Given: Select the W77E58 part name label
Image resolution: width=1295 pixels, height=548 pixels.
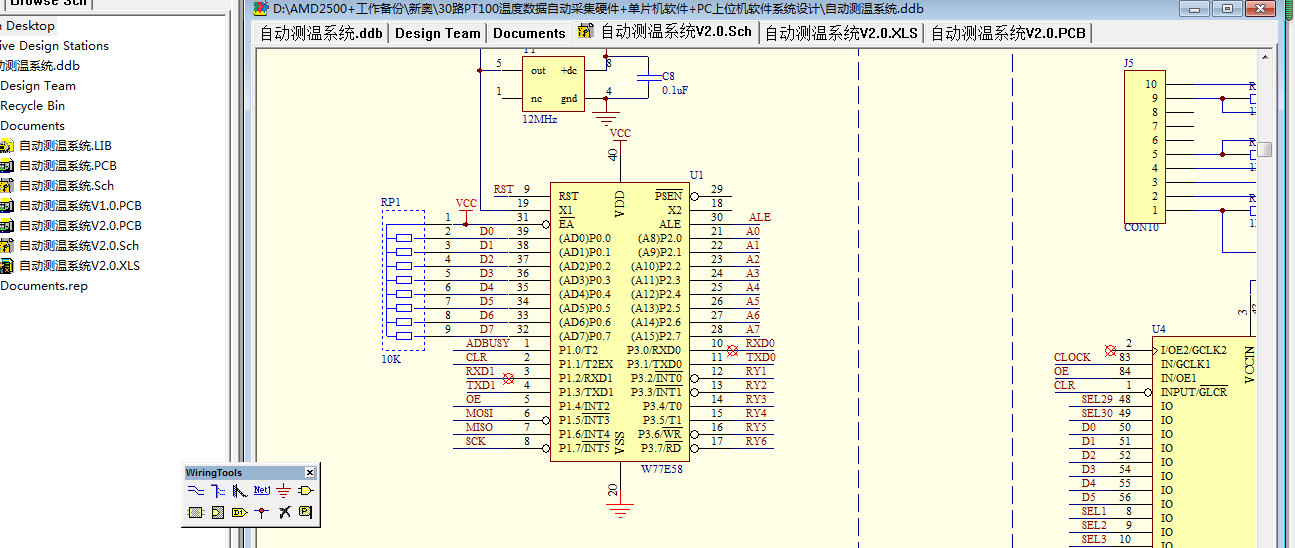Looking at the screenshot, I should (662, 468).
